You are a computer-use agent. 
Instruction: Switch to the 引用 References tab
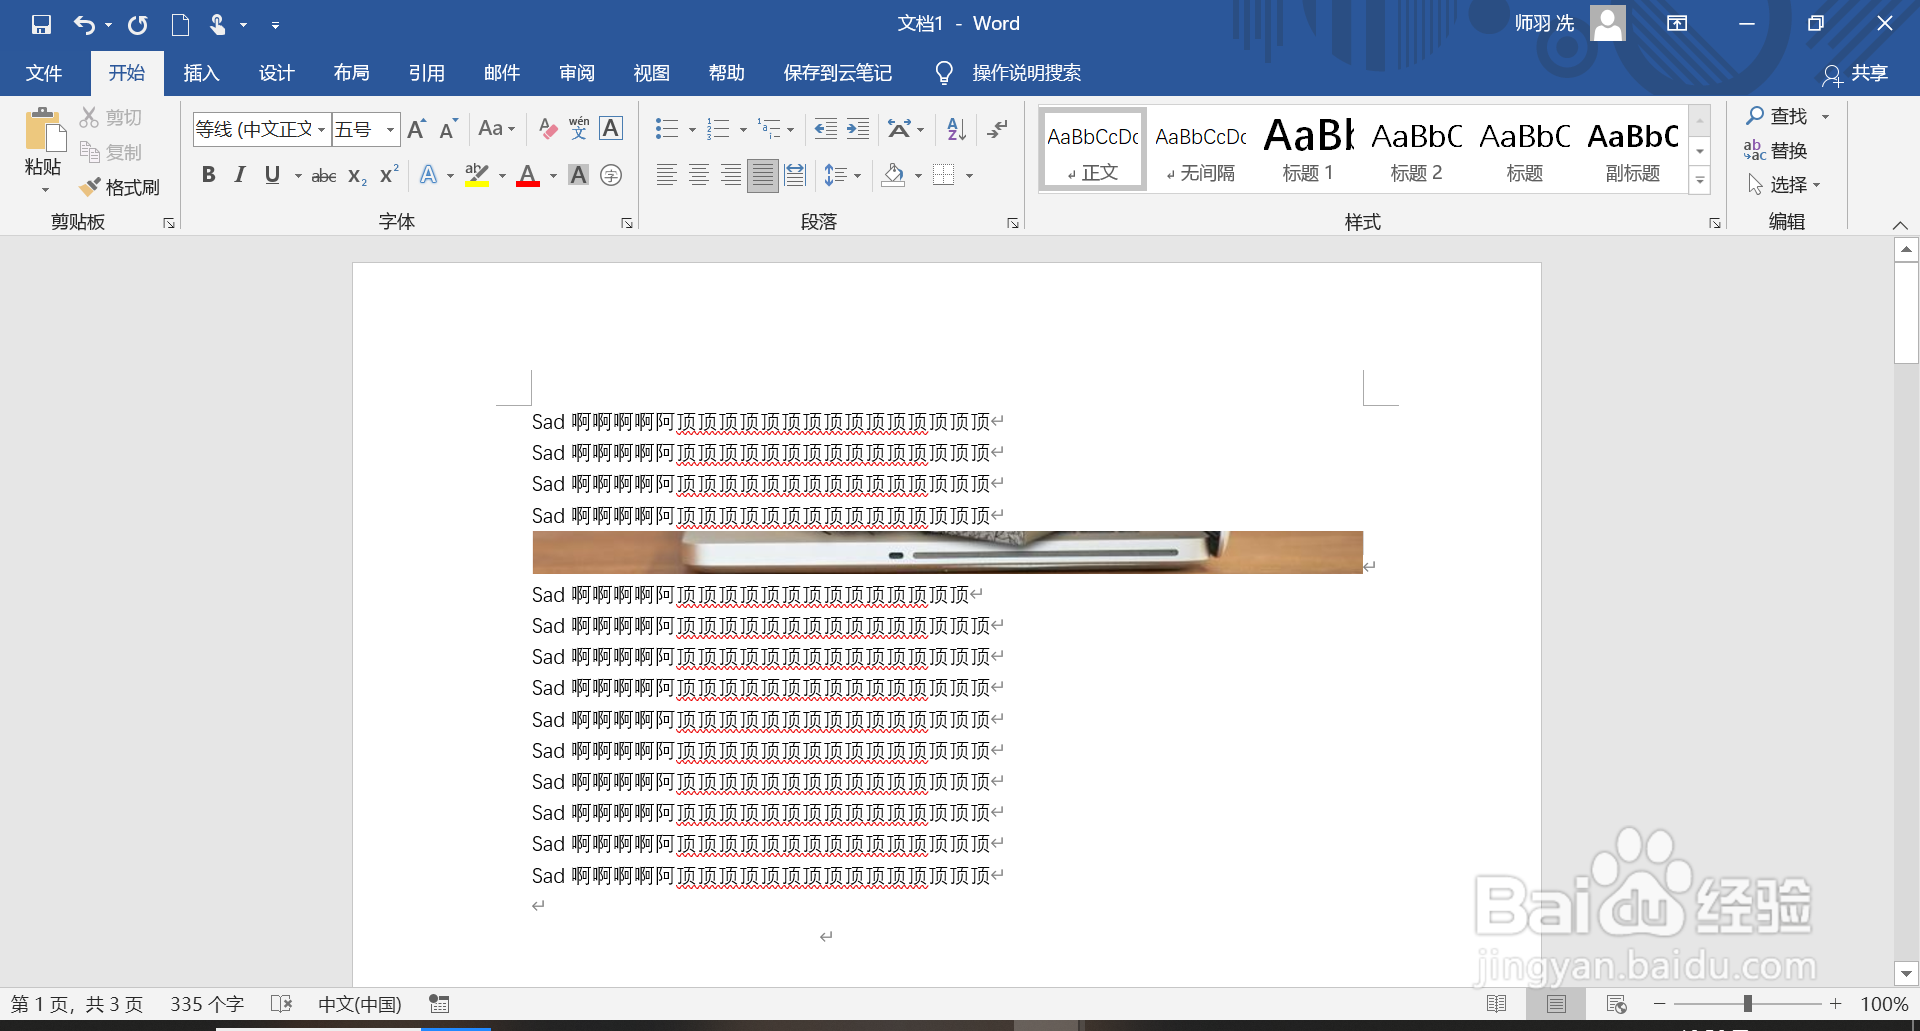426,73
